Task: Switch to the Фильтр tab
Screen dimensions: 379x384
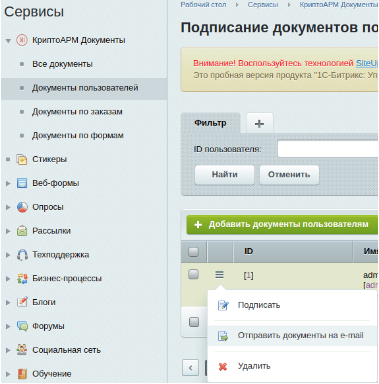Action: pos(210,123)
